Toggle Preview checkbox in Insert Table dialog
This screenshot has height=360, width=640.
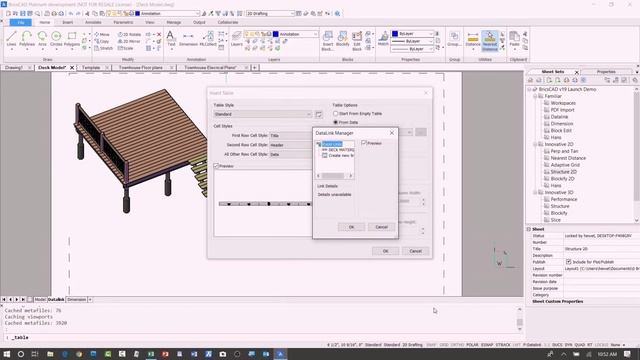216,166
